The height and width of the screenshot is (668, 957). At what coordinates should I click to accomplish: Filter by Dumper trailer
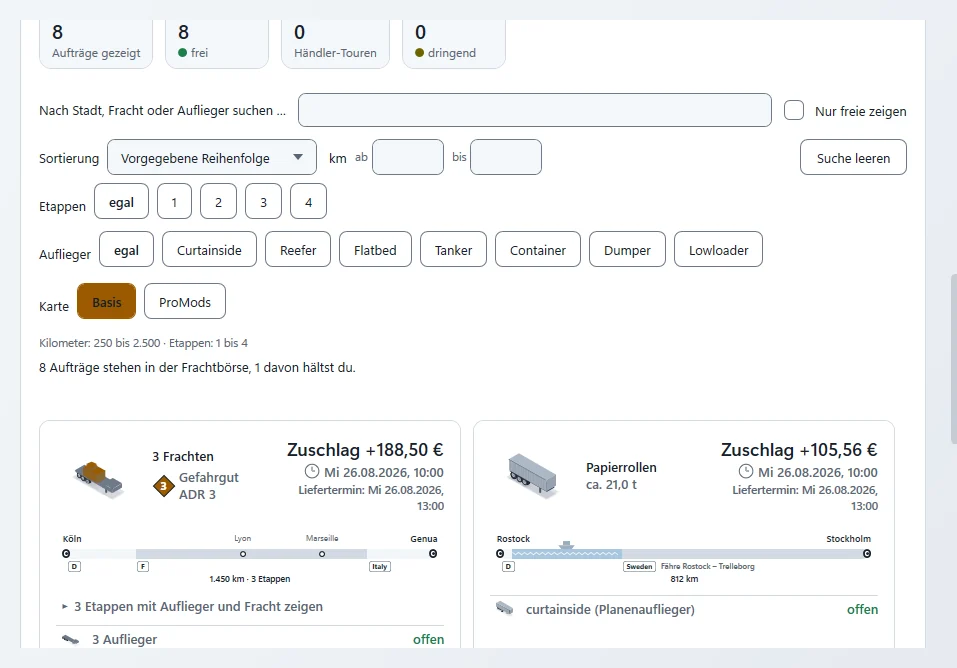(x=627, y=249)
